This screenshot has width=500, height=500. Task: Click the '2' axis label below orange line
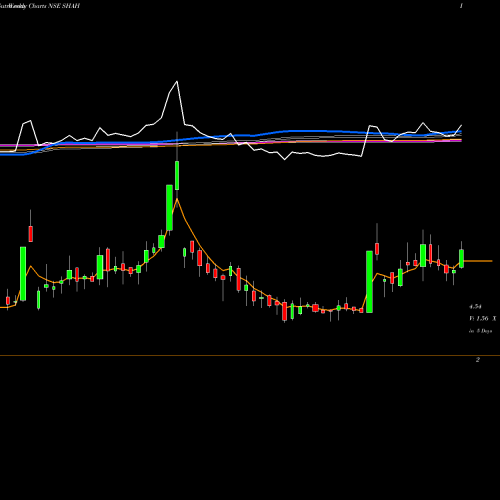(478, 360)
